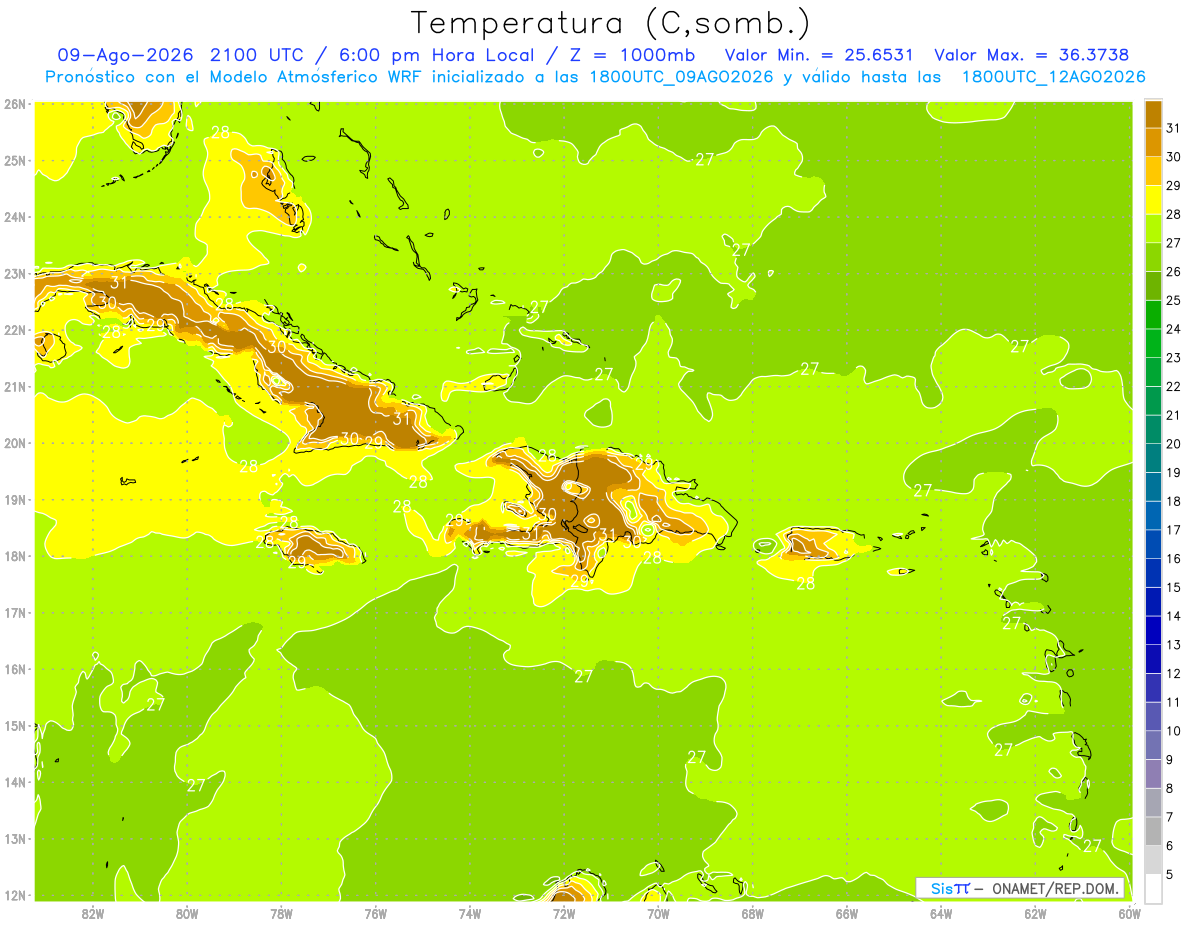The height and width of the screenshot is (927, 1200).
Task: Pick the dark blue legend swatch between 12 and 13
Action: (x=1153, y=659)
